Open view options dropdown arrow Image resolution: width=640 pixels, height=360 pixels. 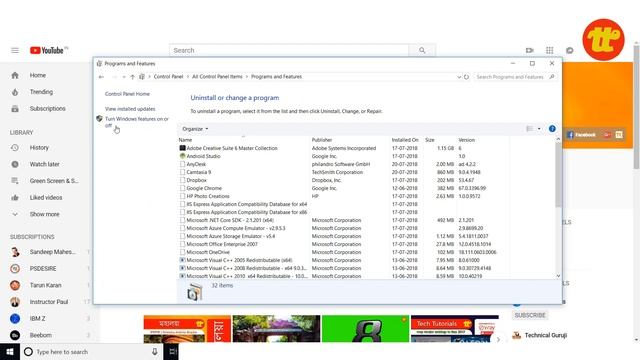(x=539, y=129)
